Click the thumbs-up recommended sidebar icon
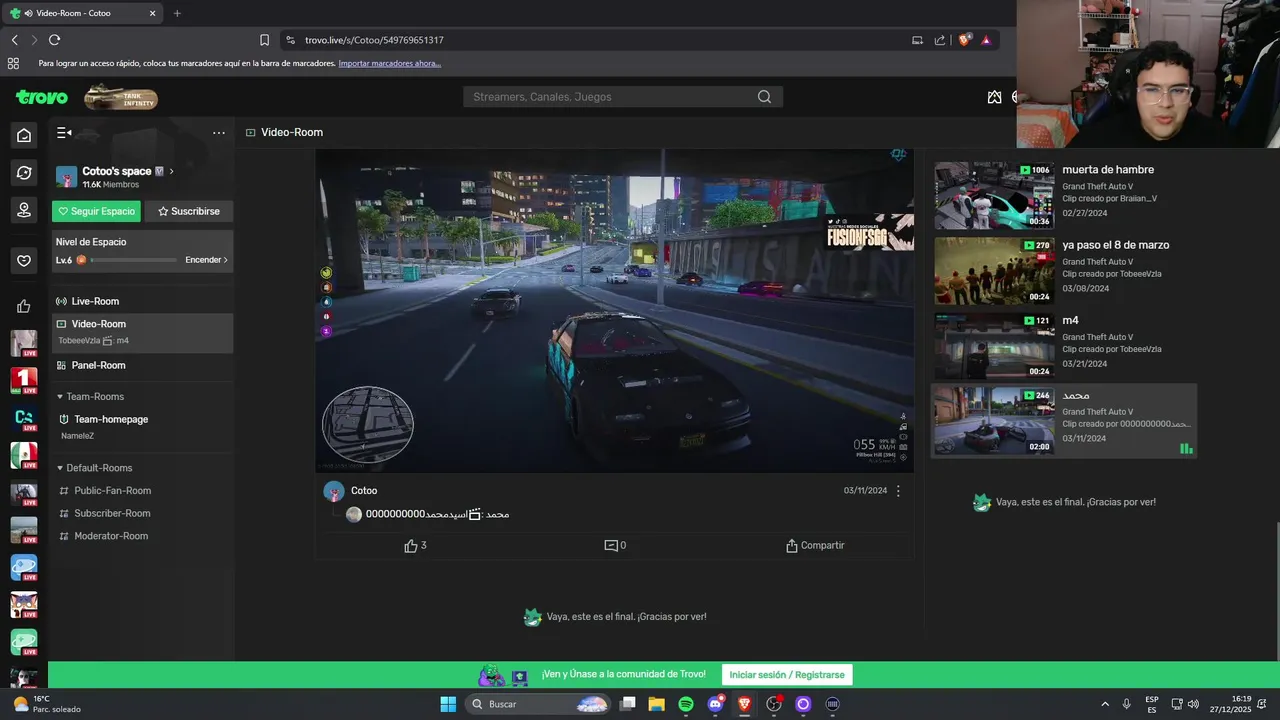The height and width of the screenshot is (720, 1280). (x=24, y=306)
